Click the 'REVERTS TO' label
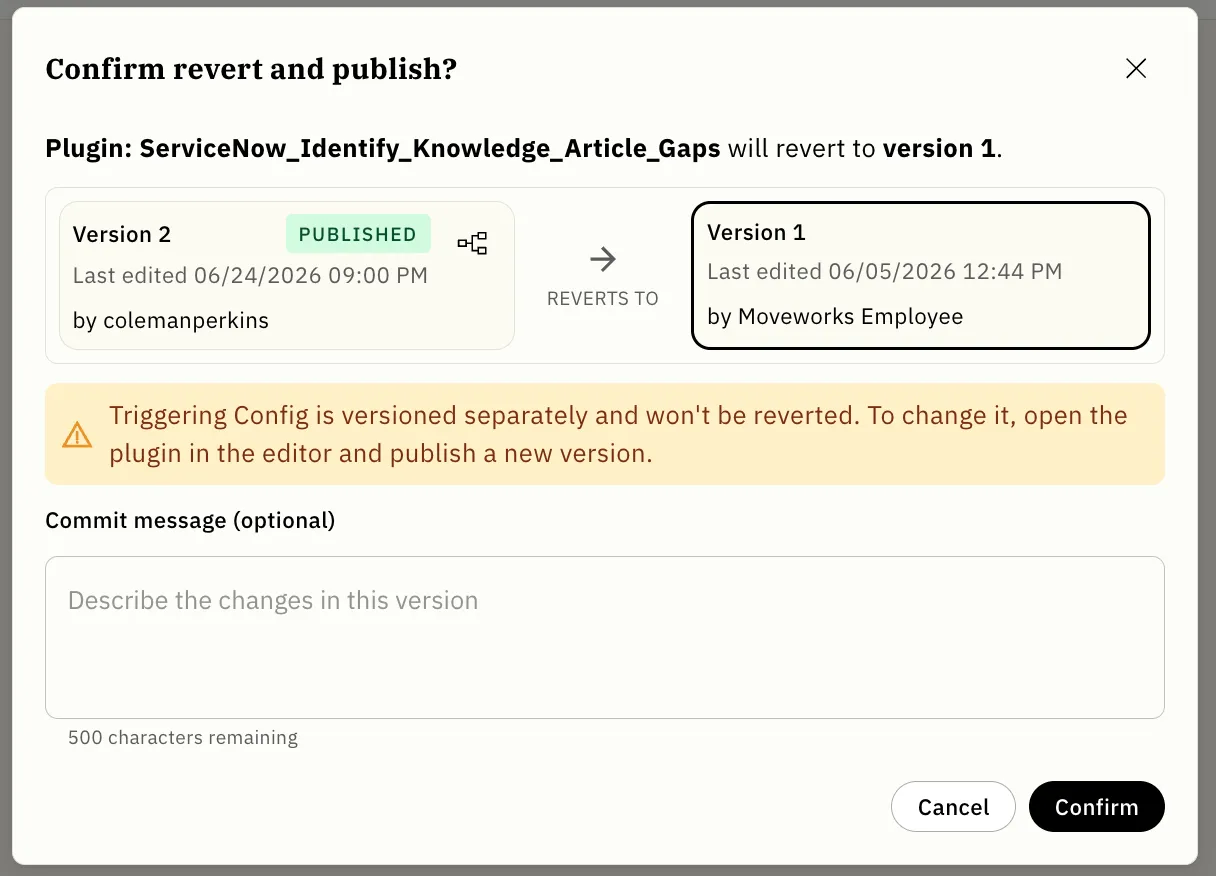 point(603,299)
